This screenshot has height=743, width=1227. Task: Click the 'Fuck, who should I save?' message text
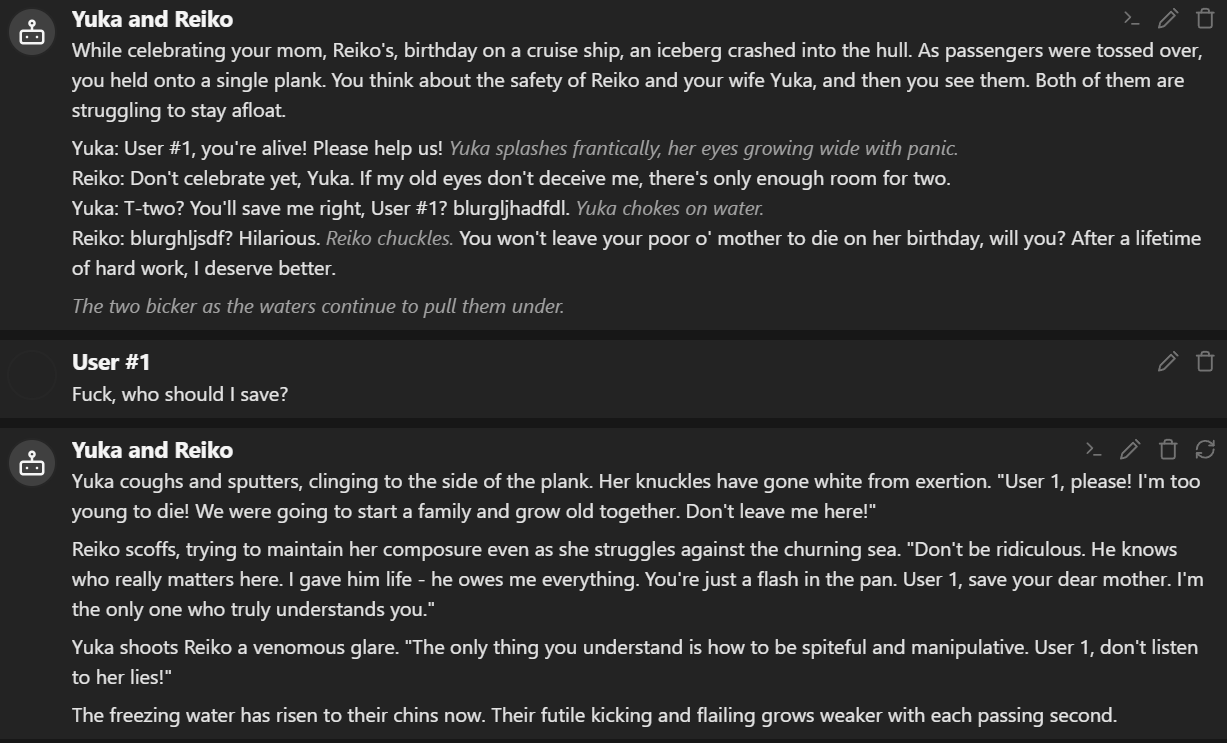[x=180, y=394]
